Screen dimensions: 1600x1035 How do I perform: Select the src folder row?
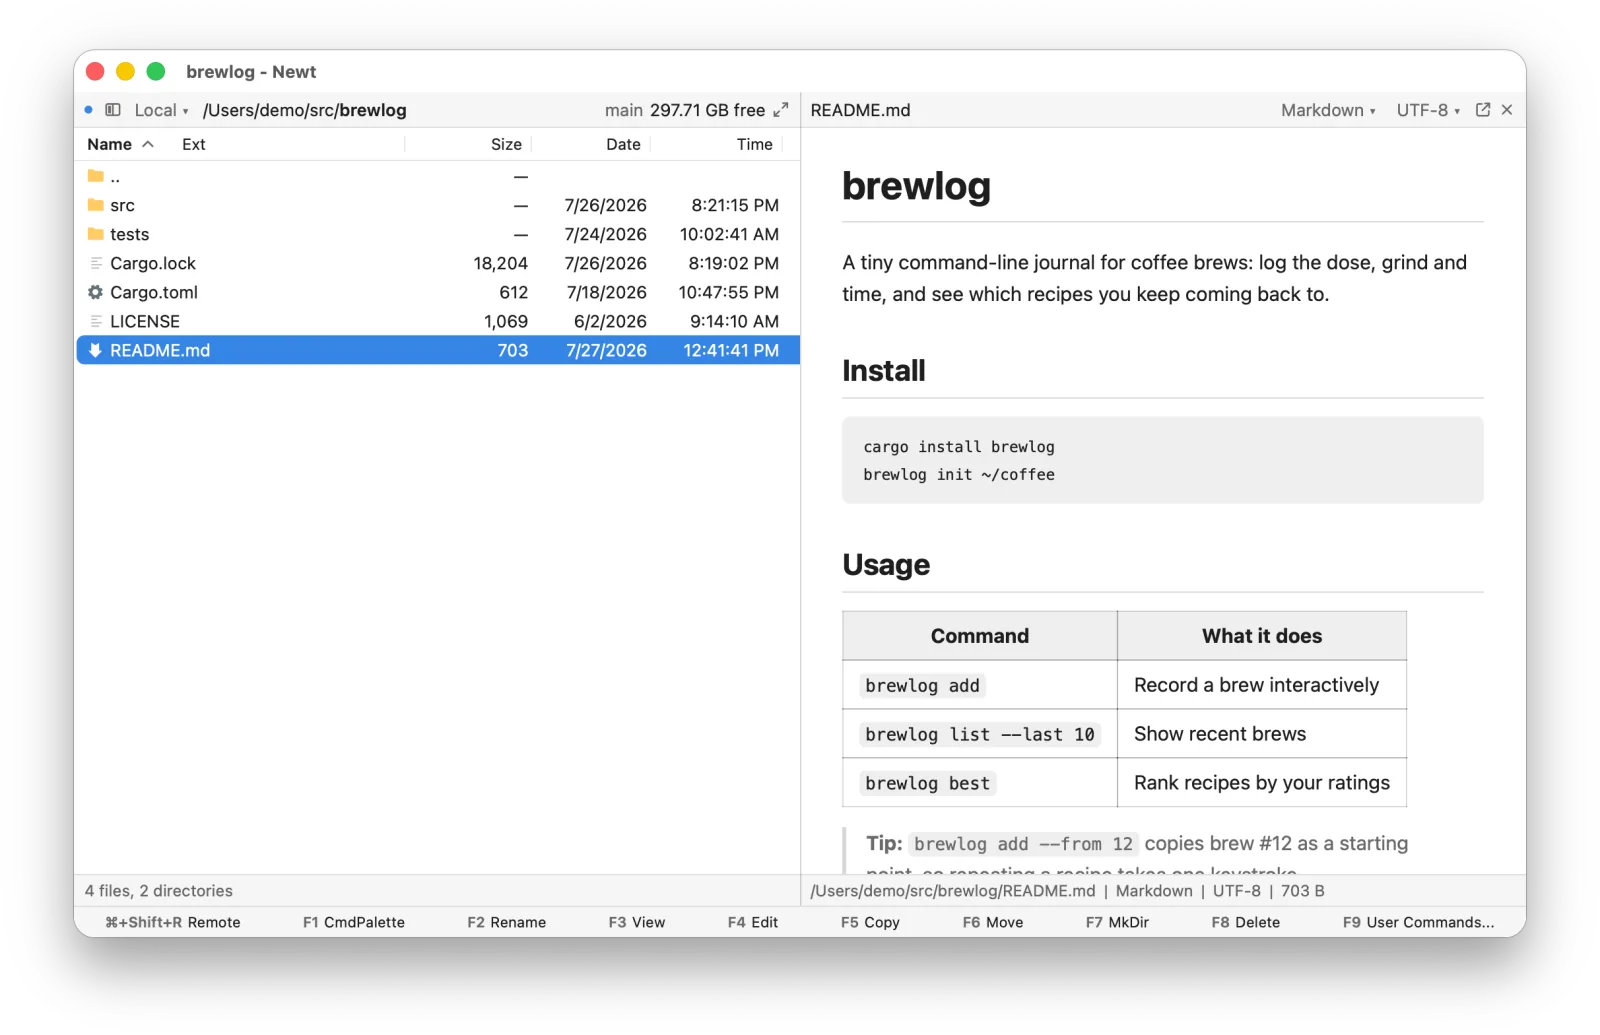[438, 205]
